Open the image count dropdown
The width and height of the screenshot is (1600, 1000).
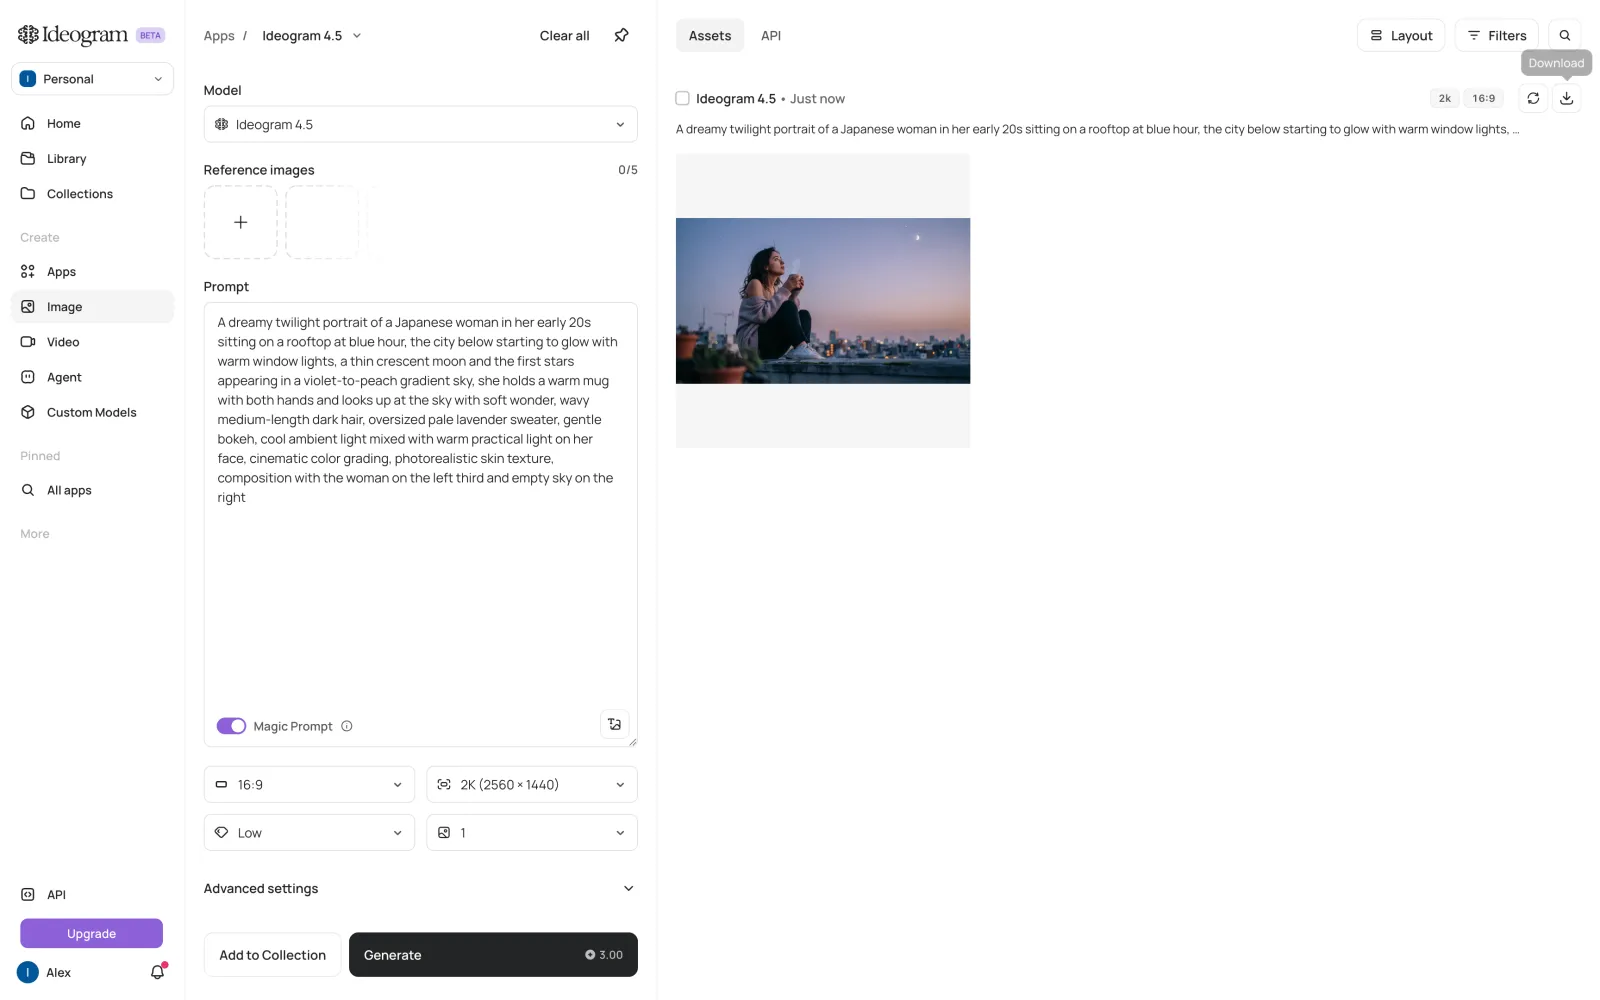pos(532,833)
